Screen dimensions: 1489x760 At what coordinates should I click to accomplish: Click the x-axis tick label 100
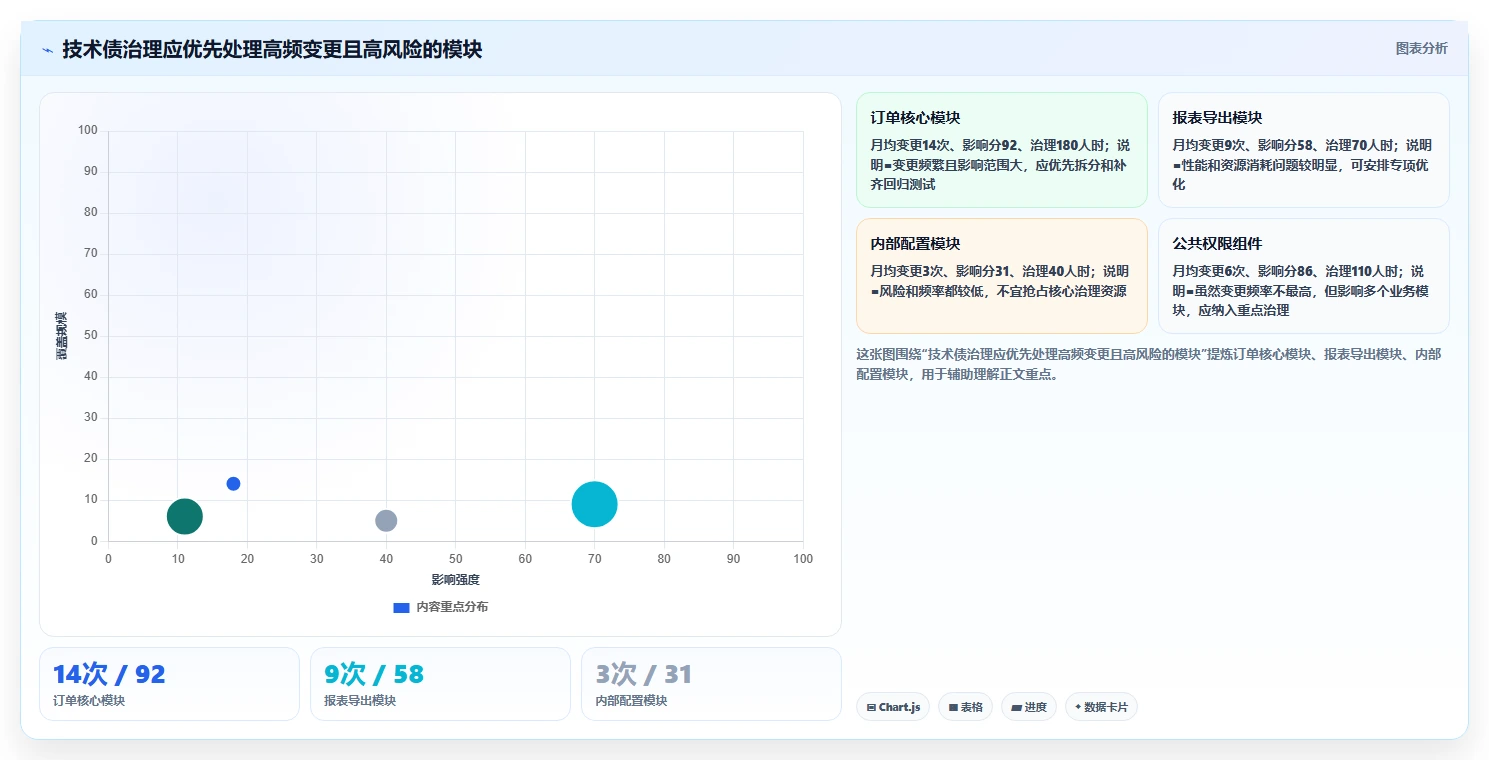803,559
